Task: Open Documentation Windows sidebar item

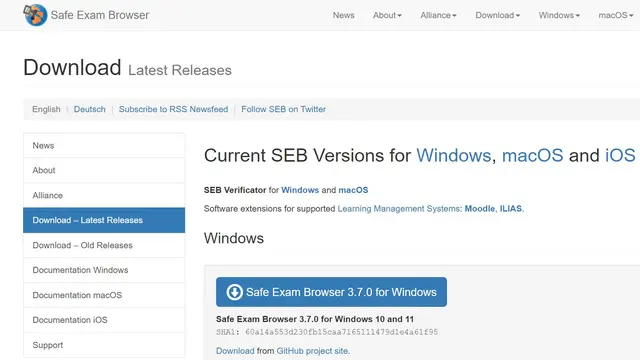Action: pyautogui.click(x=104, y=270)
